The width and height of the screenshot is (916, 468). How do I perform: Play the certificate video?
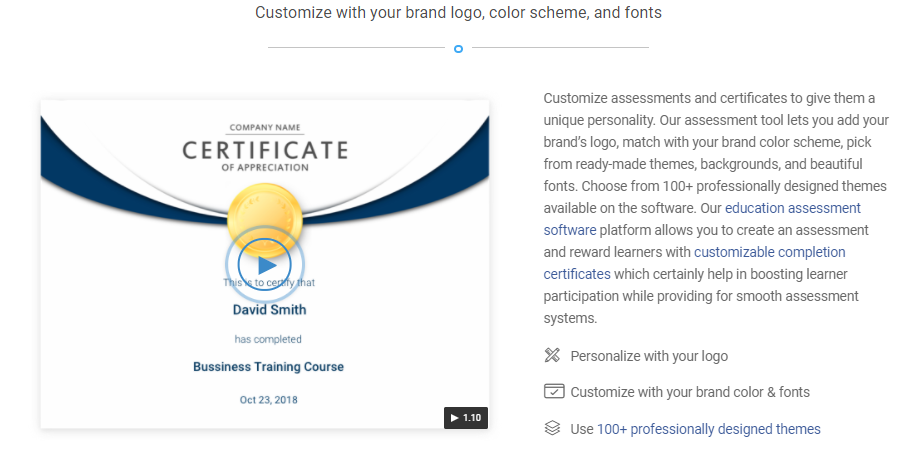coord(265,265)
